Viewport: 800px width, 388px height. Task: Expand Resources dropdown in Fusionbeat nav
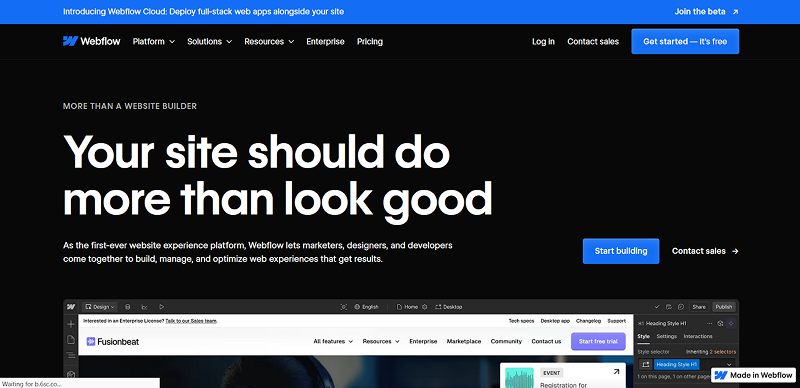point(381,342)
